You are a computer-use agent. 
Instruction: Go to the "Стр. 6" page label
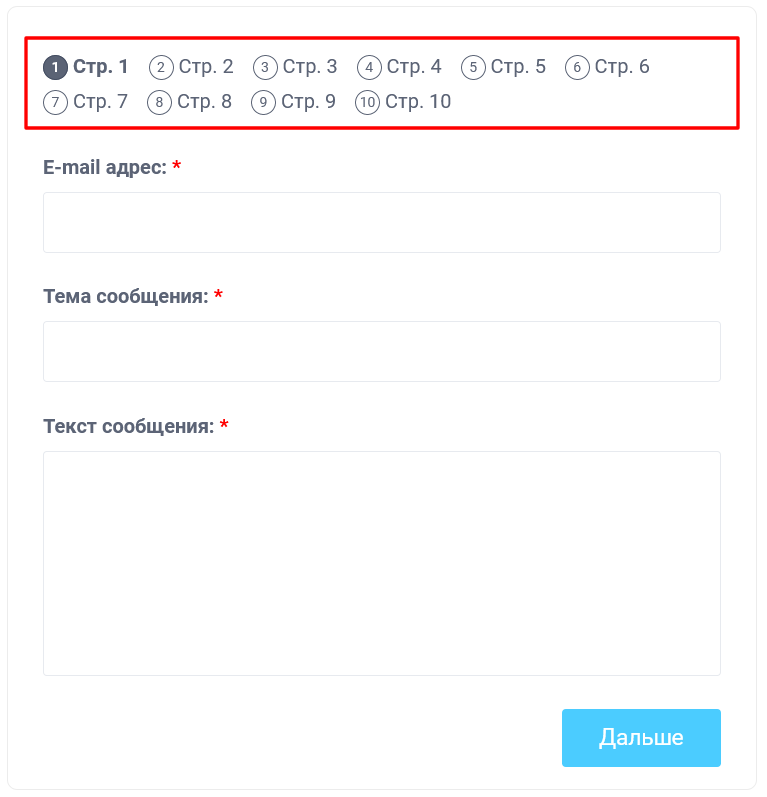tap(622, 67)
